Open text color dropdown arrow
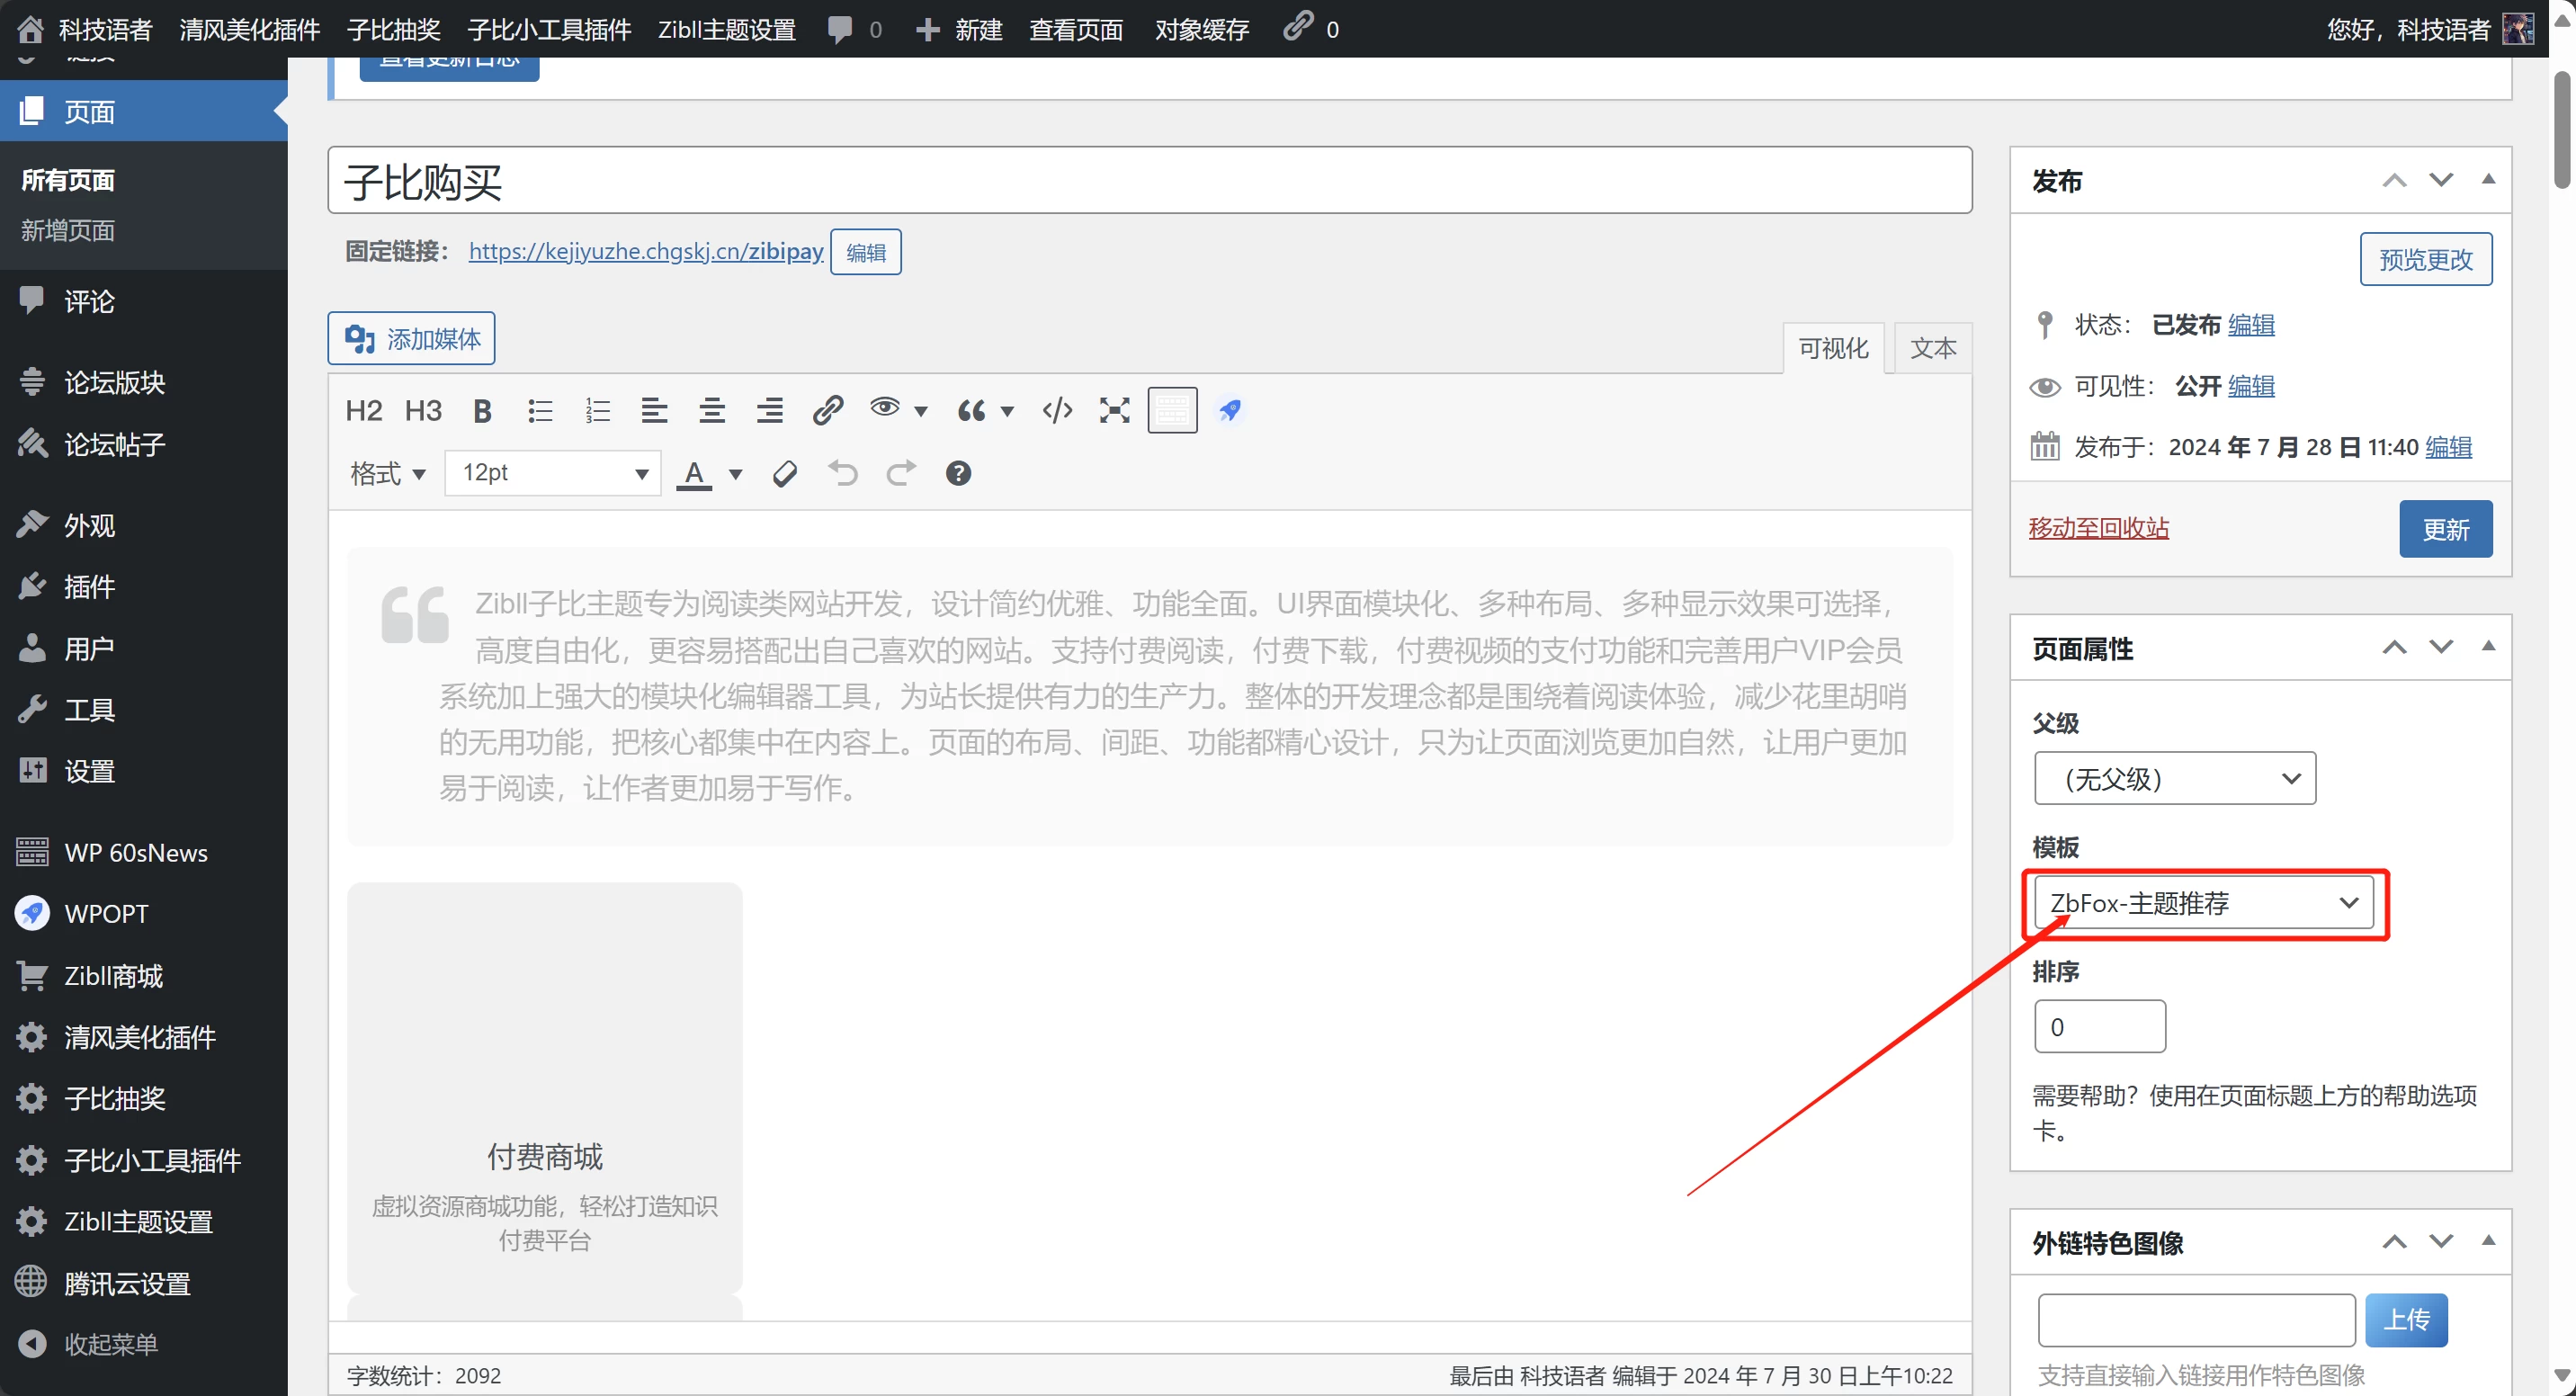 pos(736,474)
